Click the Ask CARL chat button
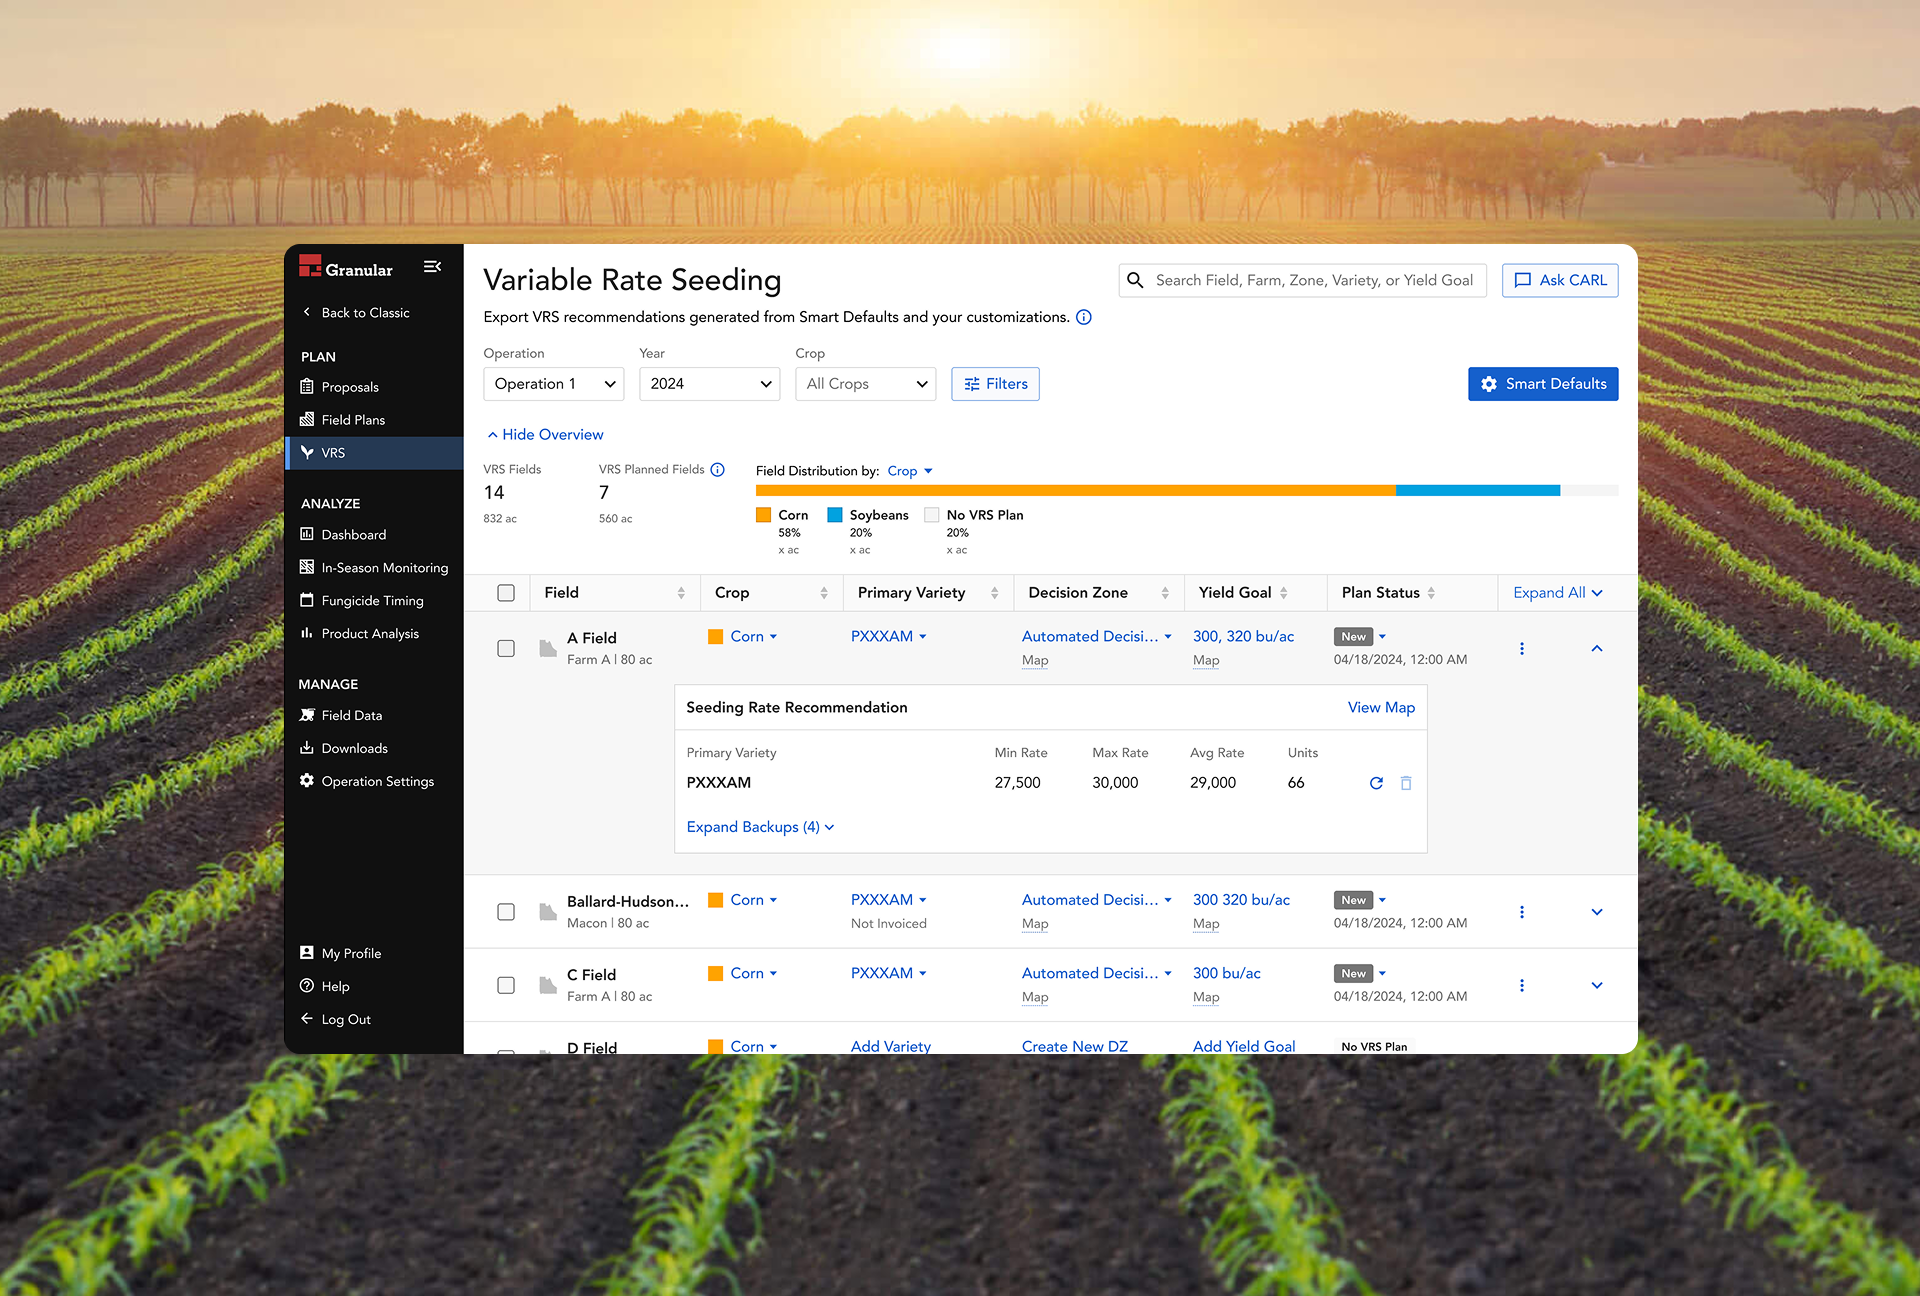This screenshot has width=1920, height=1296. pos(1560,280)
